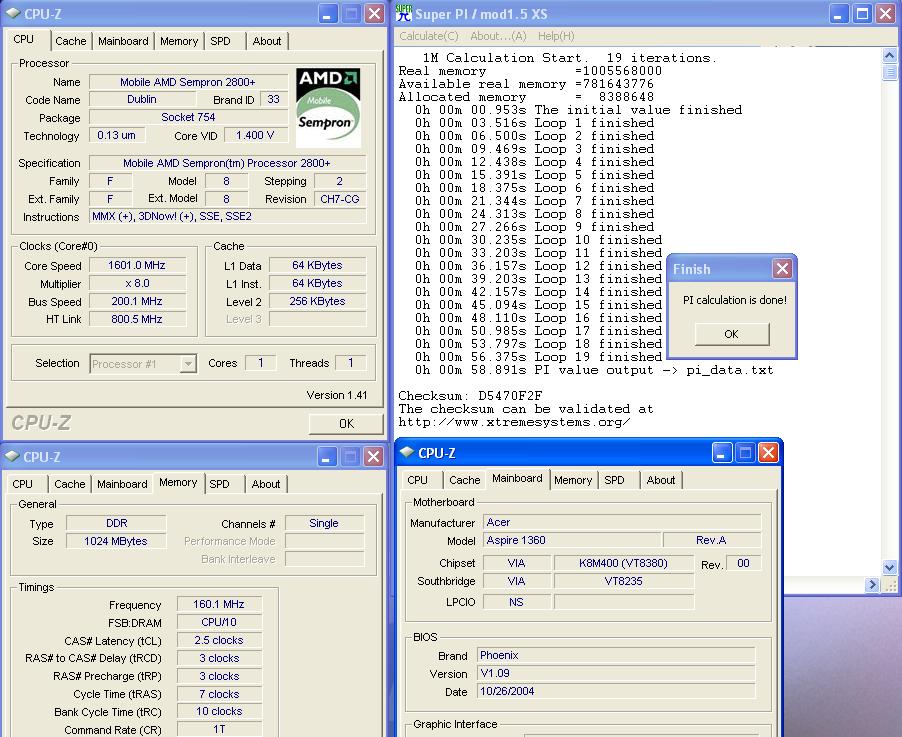
Task: Click the Name field Mobile AMD Sempron 2800+
Action: 188,82
